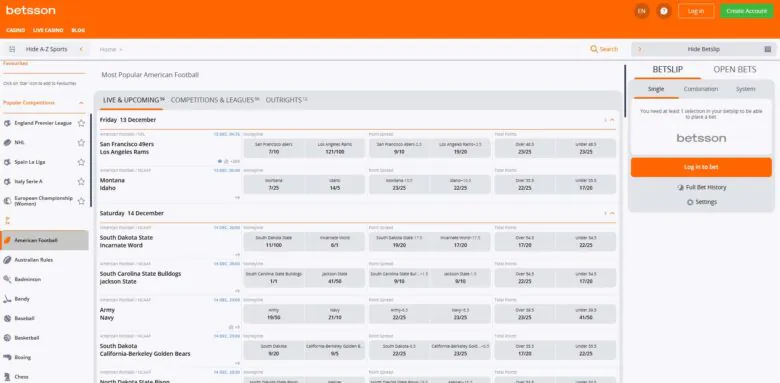Favourite England Premier League with its star
Viewport: 780px width, 383px height.
click(81, 123)
